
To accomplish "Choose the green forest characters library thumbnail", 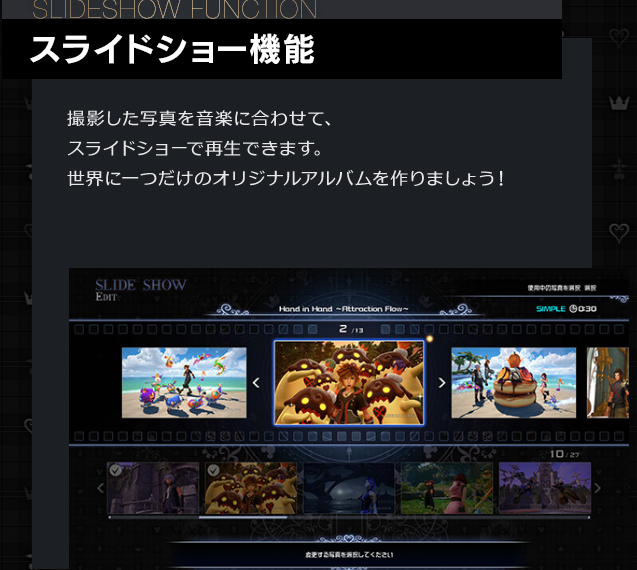I will (447, 488).
